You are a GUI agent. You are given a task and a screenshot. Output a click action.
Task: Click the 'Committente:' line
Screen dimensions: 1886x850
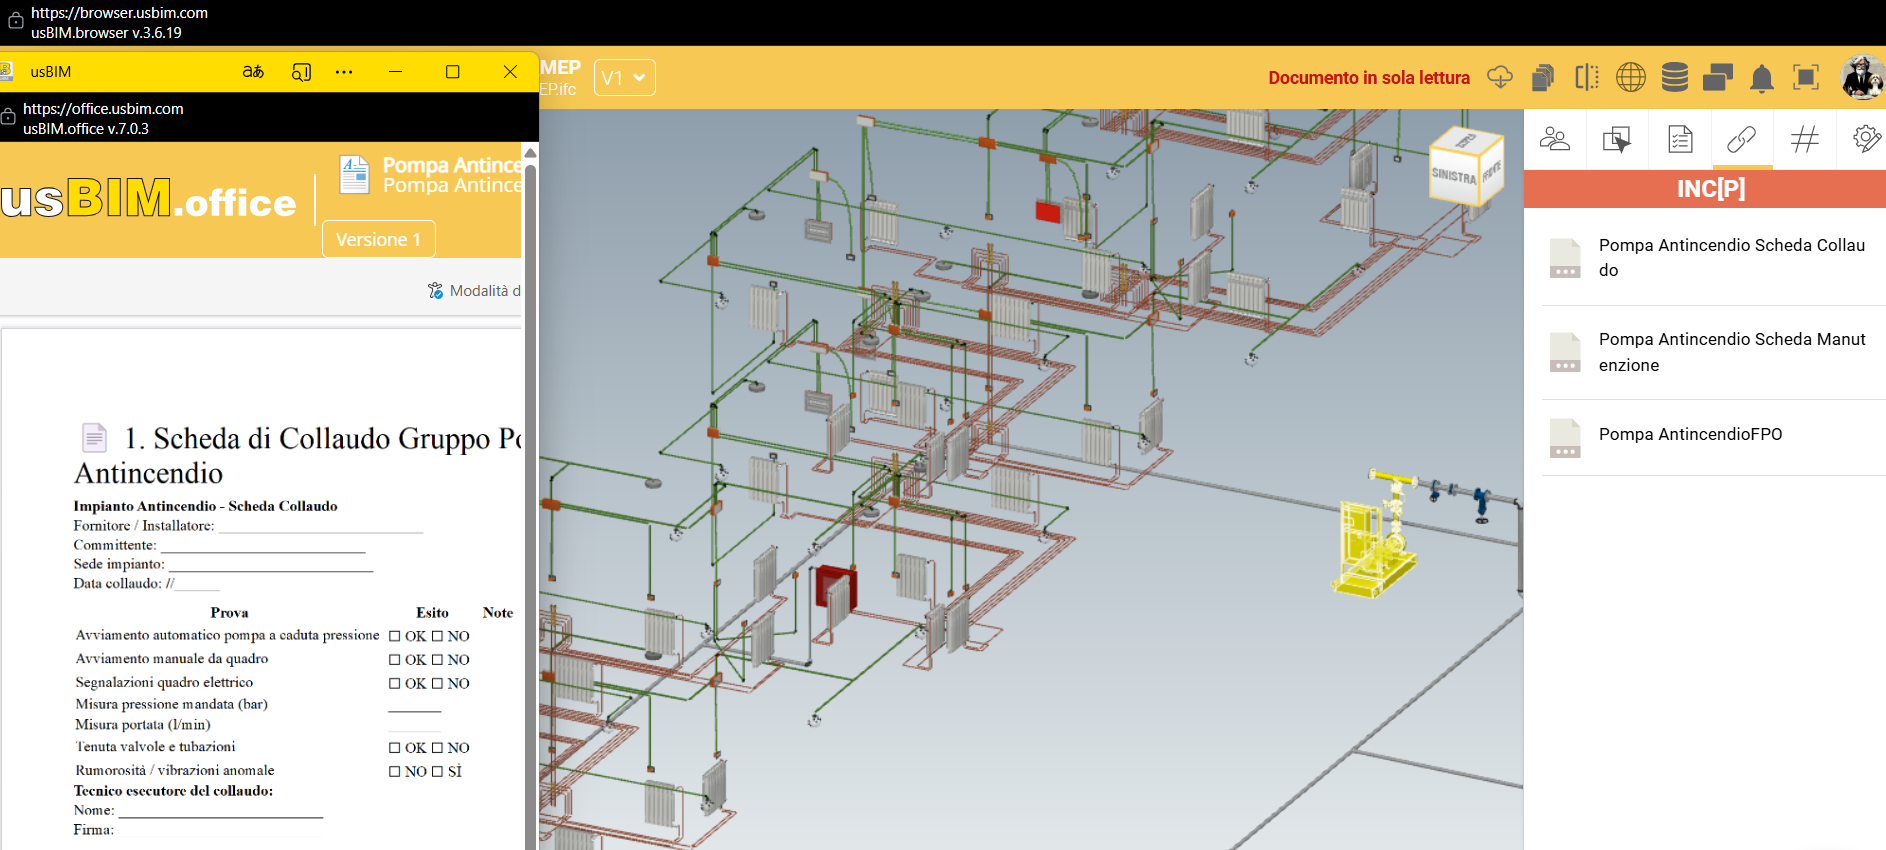[219, 545]
